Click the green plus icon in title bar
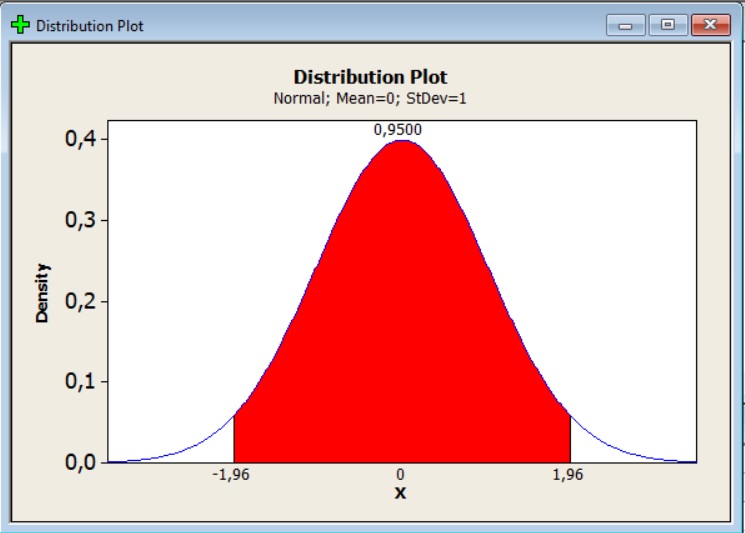The image size is (745, 533). pyautogui.click(x=21, y=25)
